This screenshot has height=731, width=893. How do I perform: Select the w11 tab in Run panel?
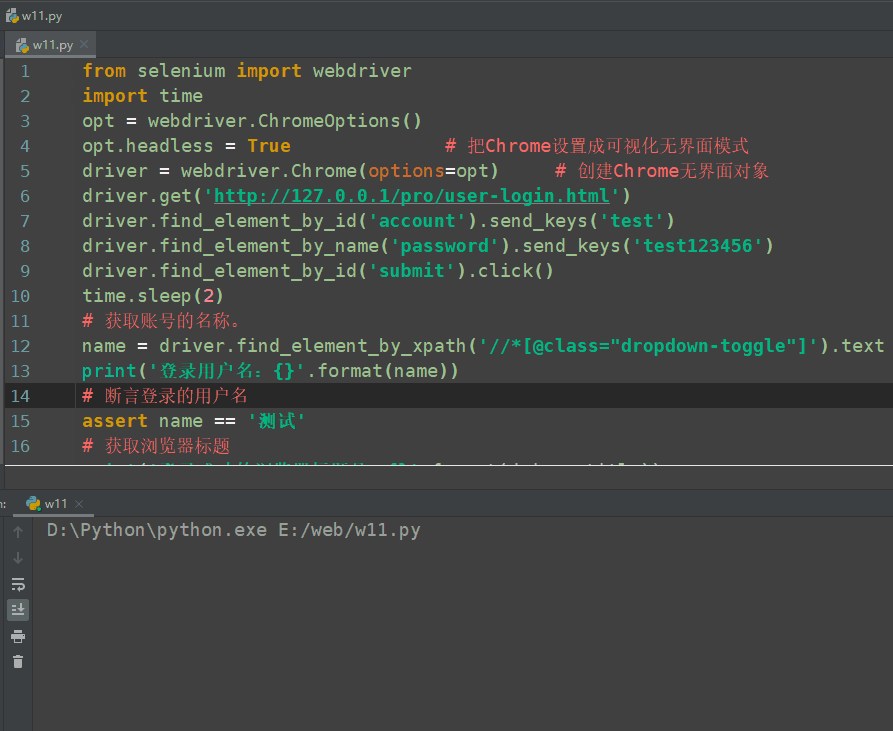click(55, 504)
